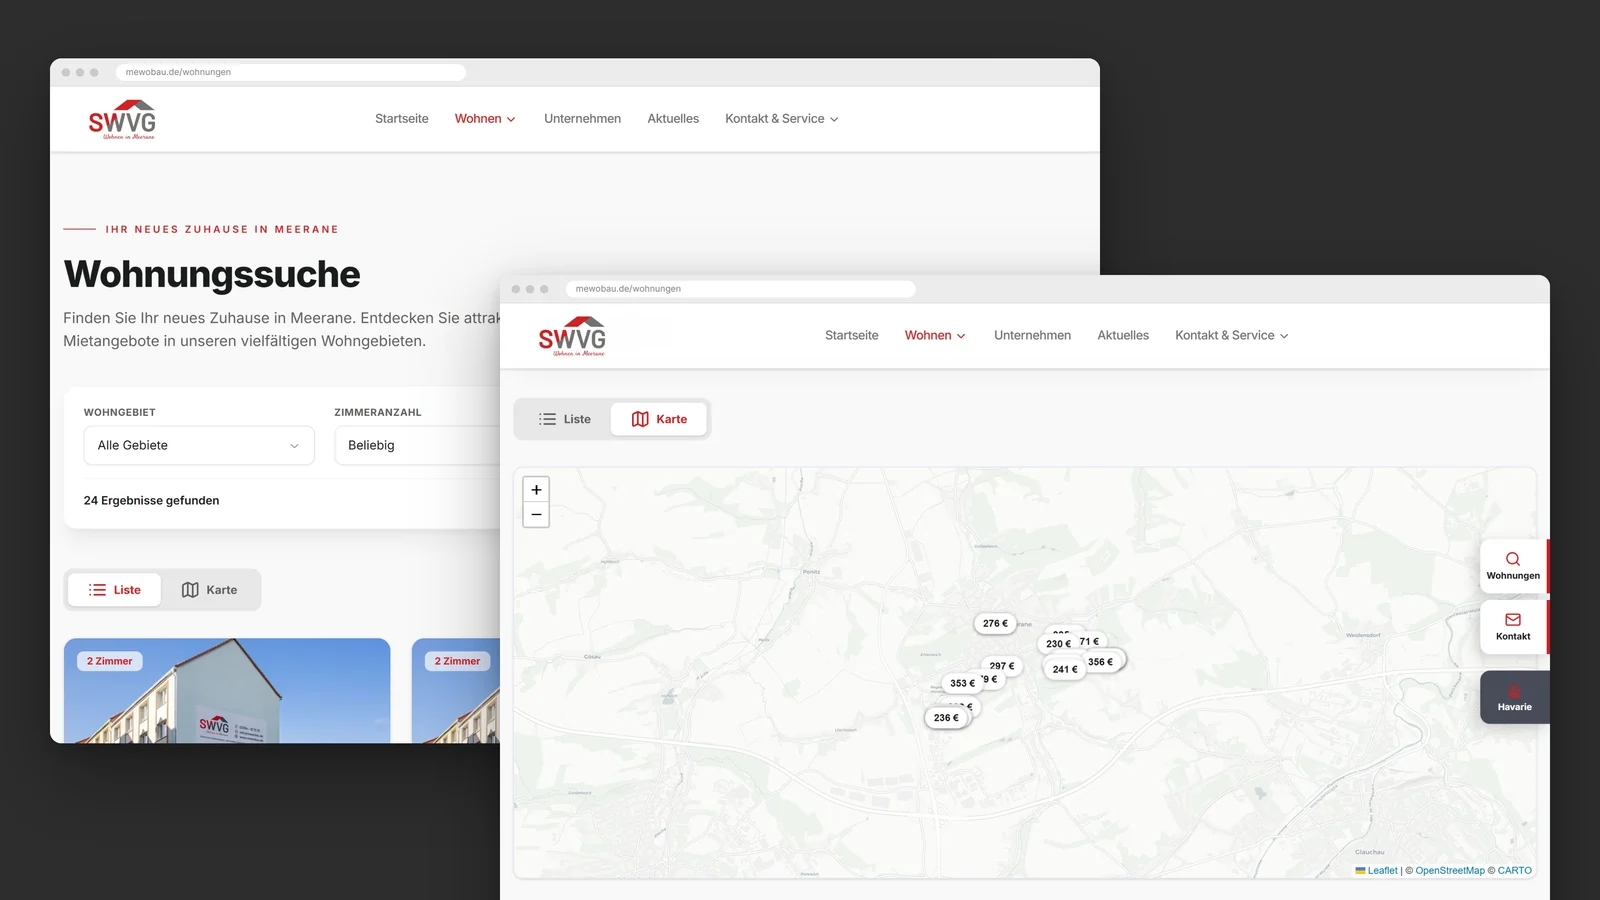Open the Wohngebiet 'Alle Gebiete' dropdown
Image resolution: width=1600 pixels, height=900 pixels.
click(199, 445)
